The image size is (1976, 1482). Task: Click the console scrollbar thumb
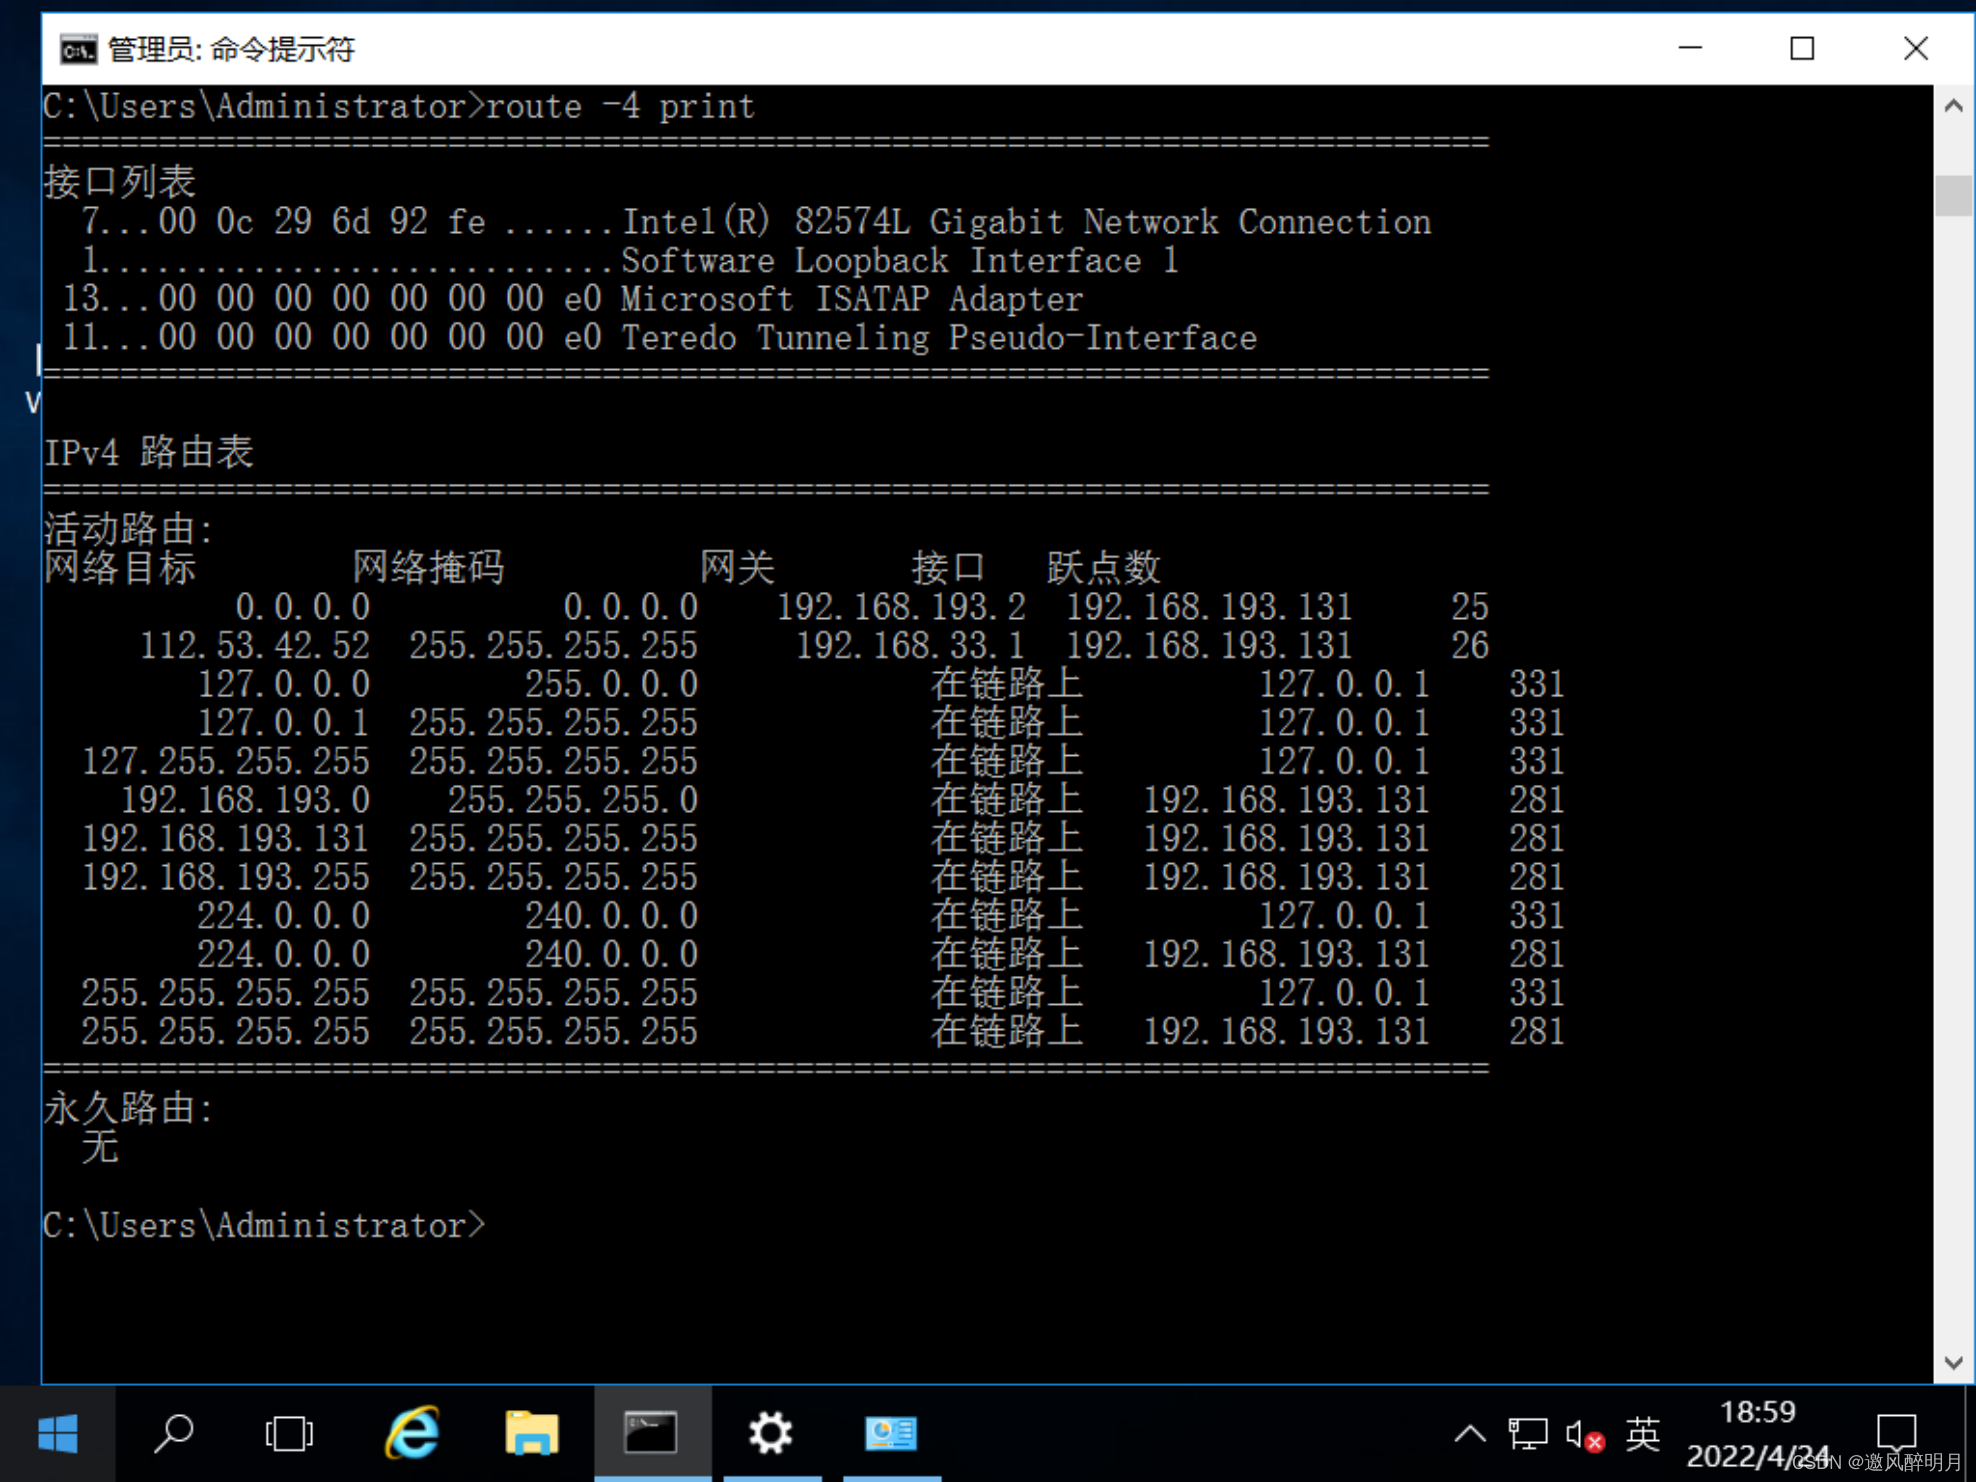point(1953,195)
